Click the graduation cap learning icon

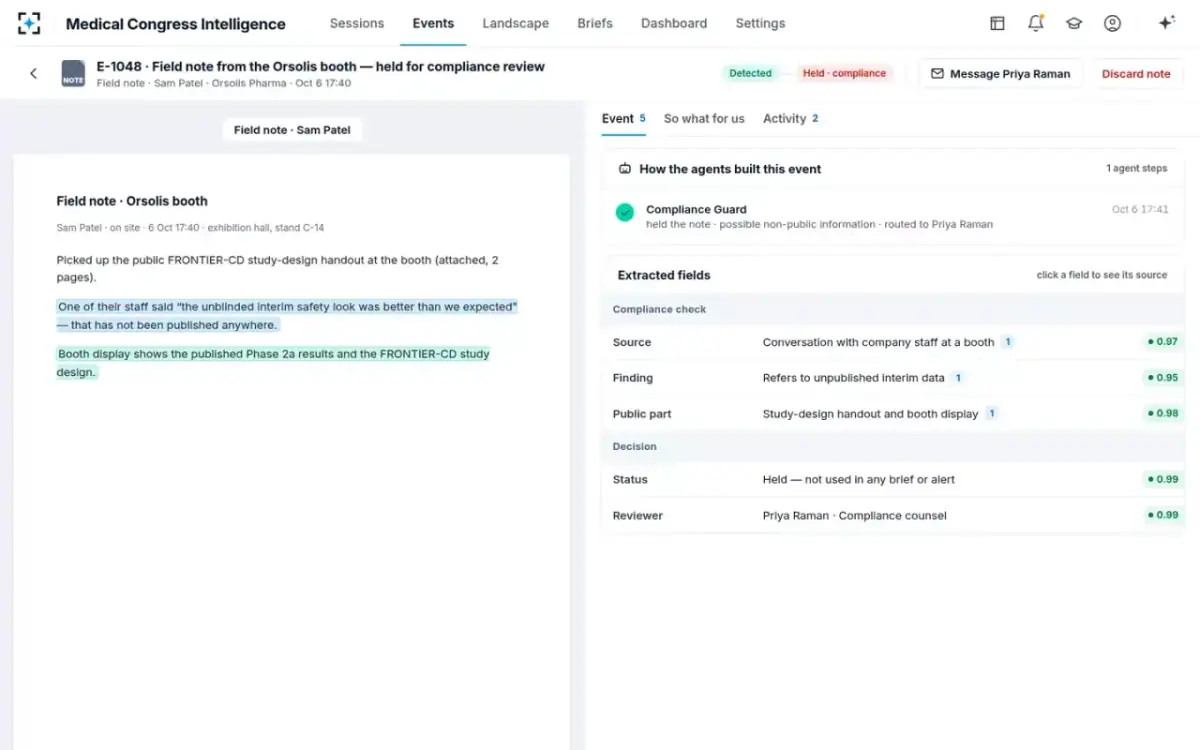point(1074,23)
